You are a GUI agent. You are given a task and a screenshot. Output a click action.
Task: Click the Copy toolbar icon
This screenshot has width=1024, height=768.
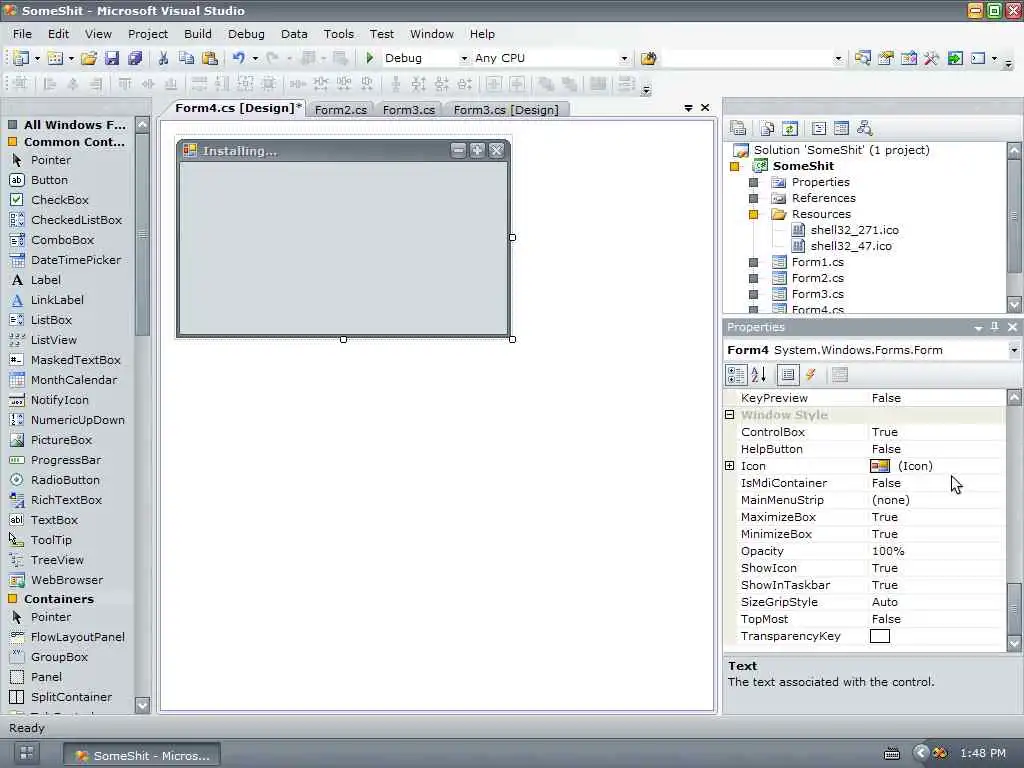[x=186, y=58]
